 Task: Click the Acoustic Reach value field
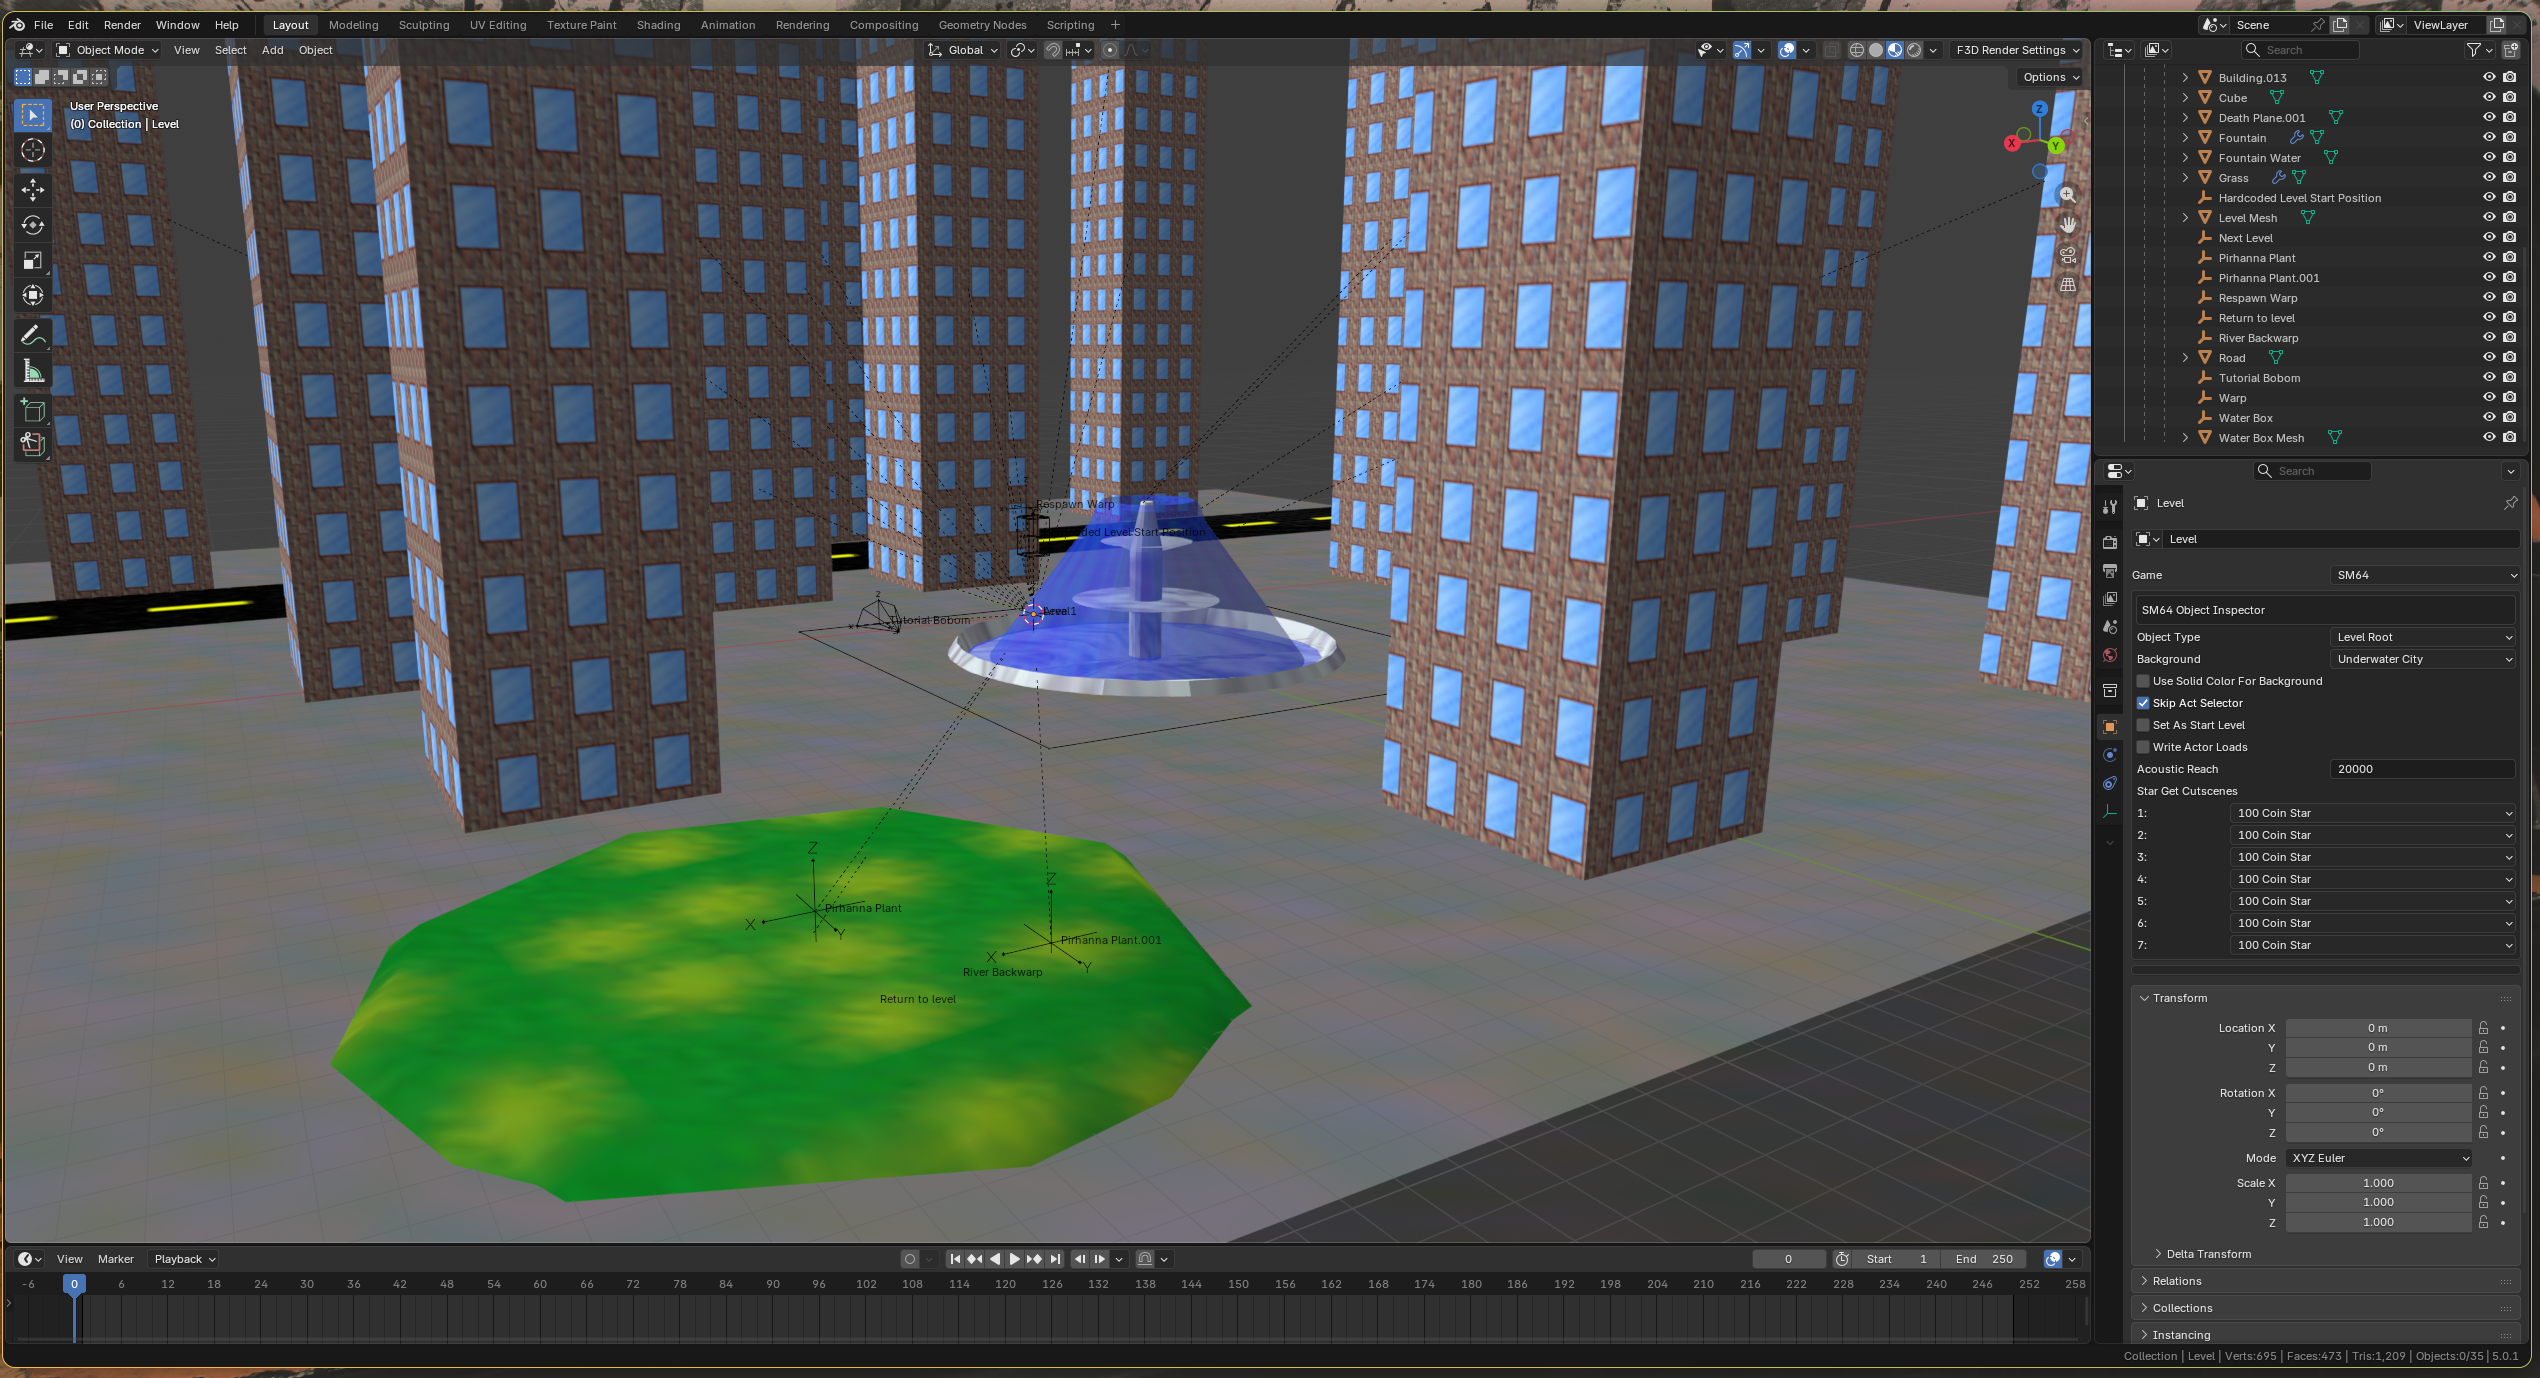click(x=2421, y=769)
